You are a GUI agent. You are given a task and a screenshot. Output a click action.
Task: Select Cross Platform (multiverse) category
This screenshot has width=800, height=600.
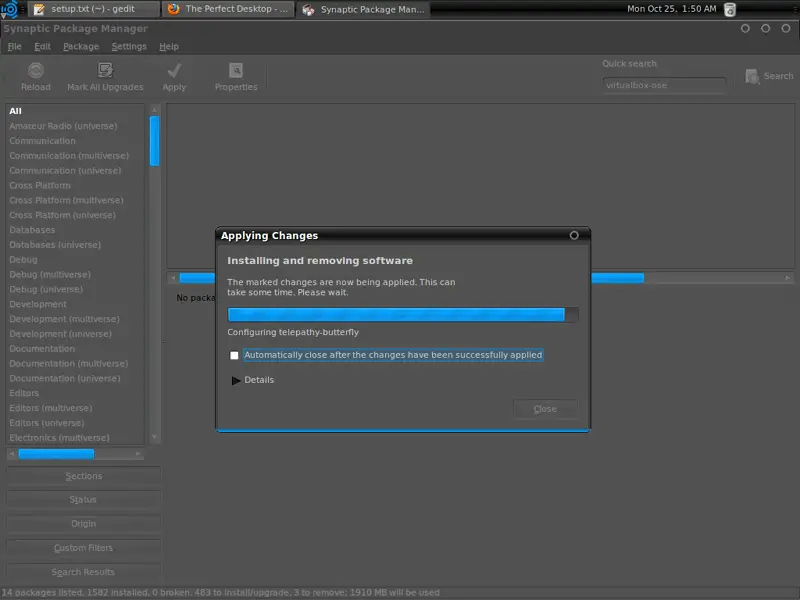click(x=76, y=200)
